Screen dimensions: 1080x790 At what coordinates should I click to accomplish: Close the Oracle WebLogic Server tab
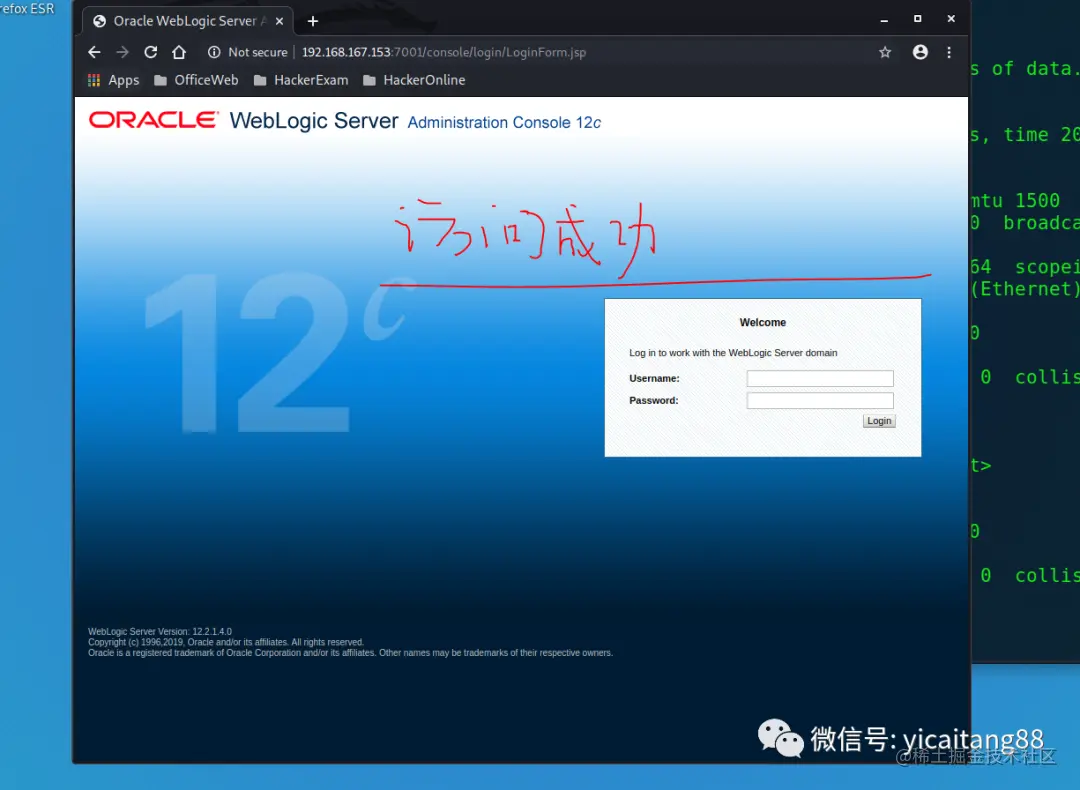[279, 21]
